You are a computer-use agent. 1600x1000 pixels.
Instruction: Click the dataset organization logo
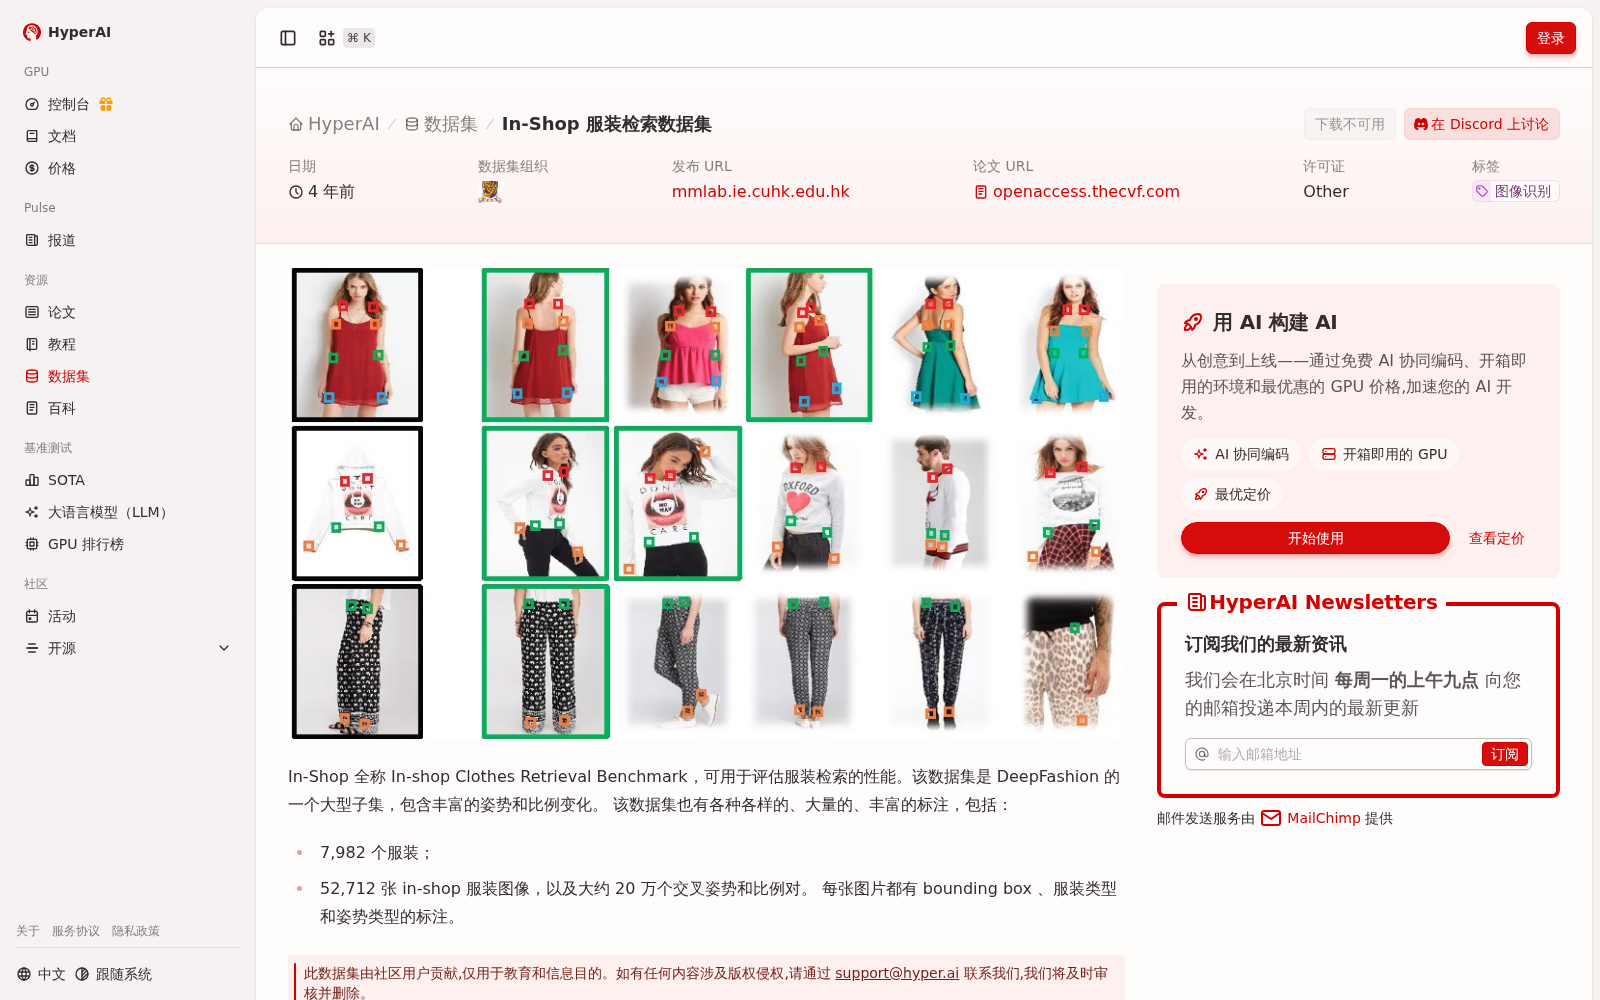[490, 191]
